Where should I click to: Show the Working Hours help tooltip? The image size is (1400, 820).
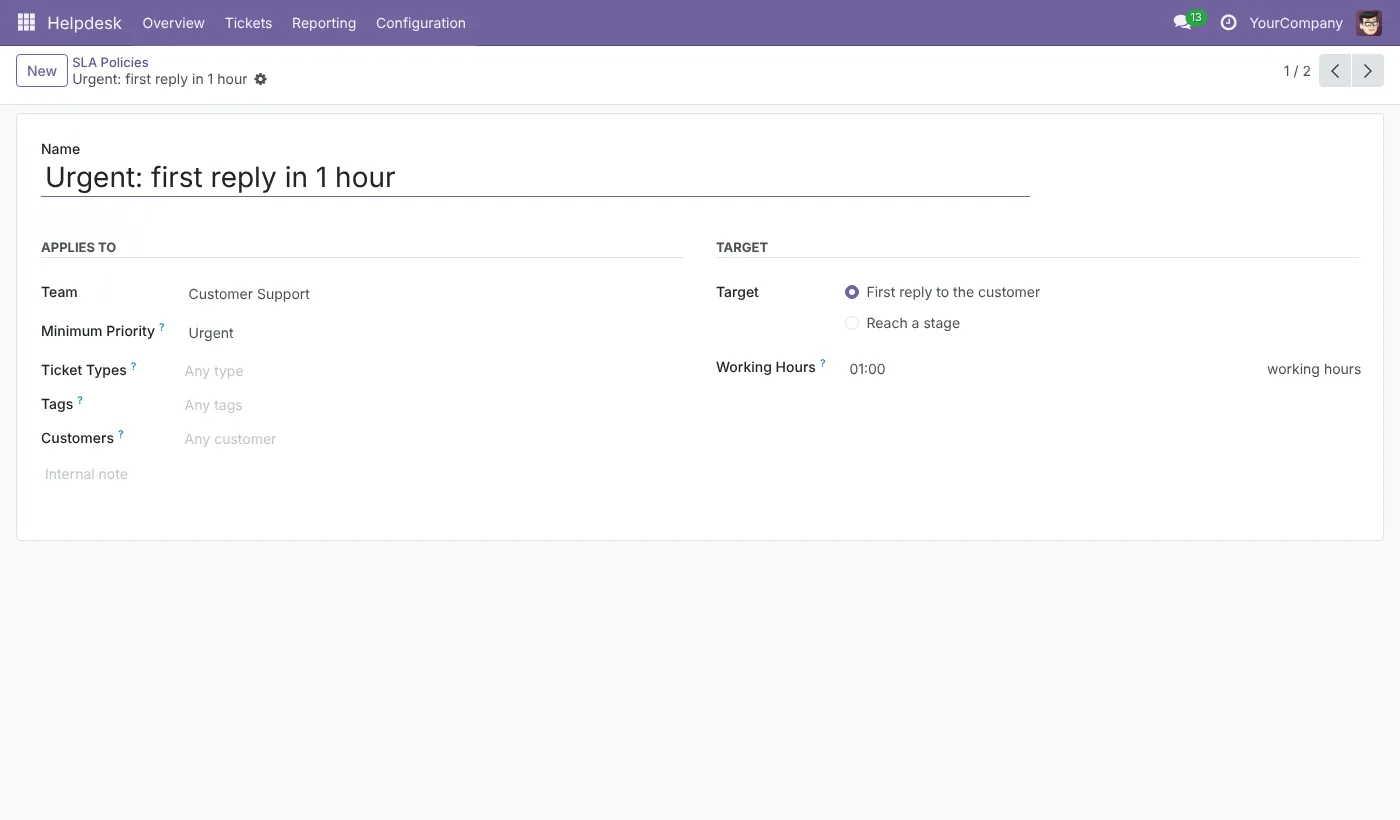click(x=823, y=363)
